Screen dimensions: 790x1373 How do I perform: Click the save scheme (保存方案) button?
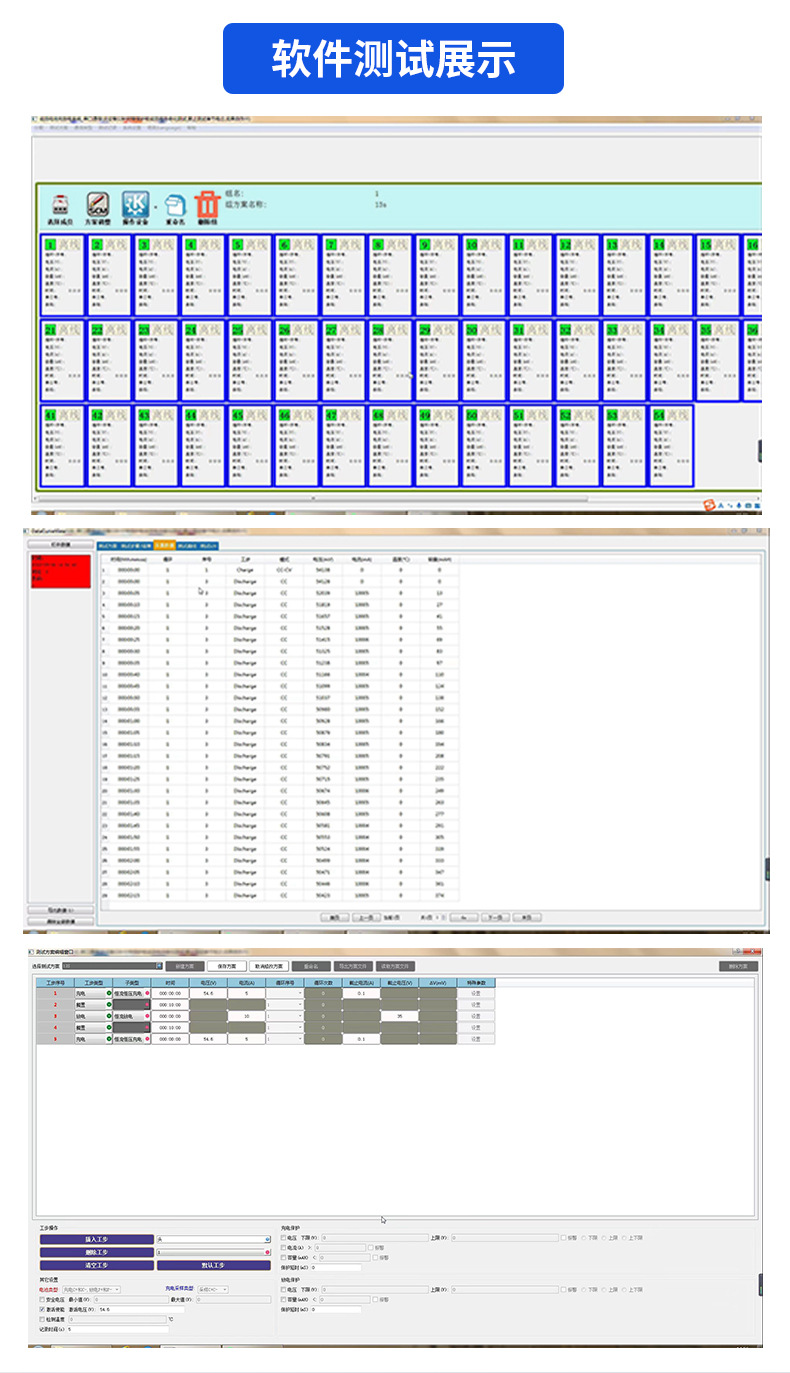point(225,966)
